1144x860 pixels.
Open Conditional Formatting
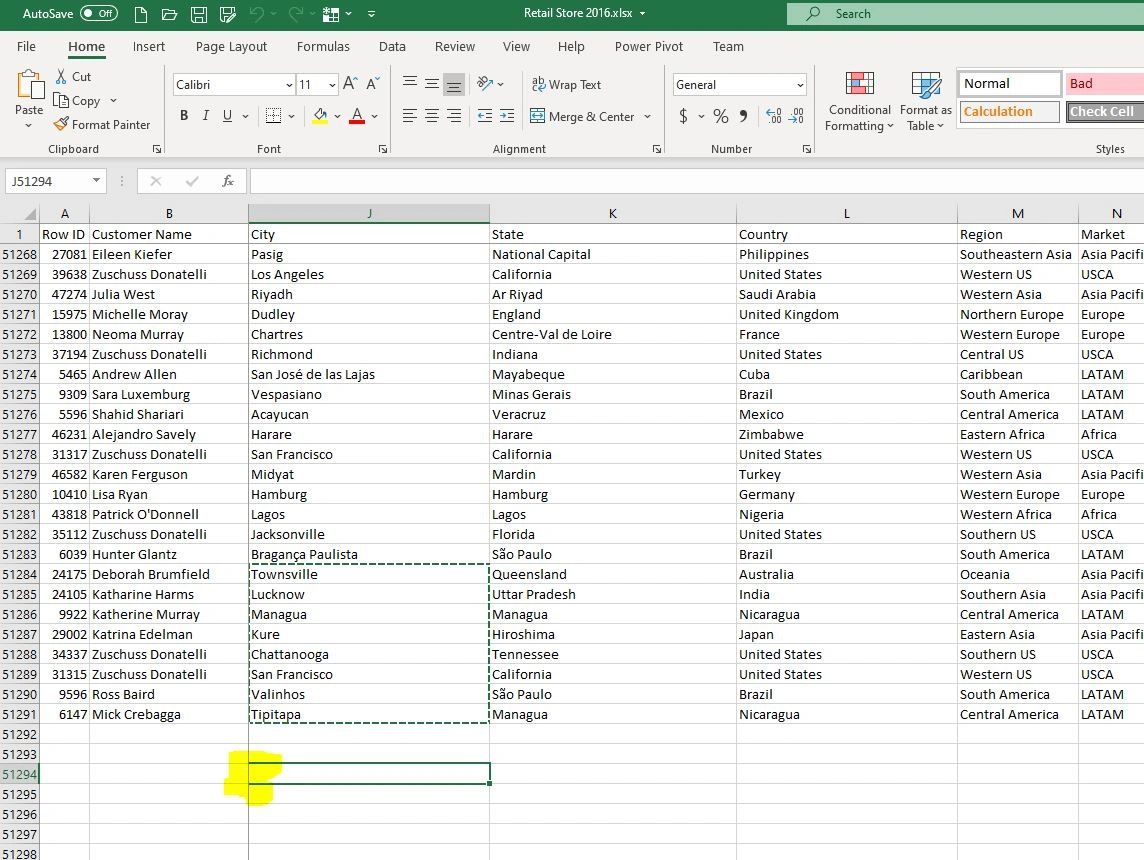click(x=858, y=100)
